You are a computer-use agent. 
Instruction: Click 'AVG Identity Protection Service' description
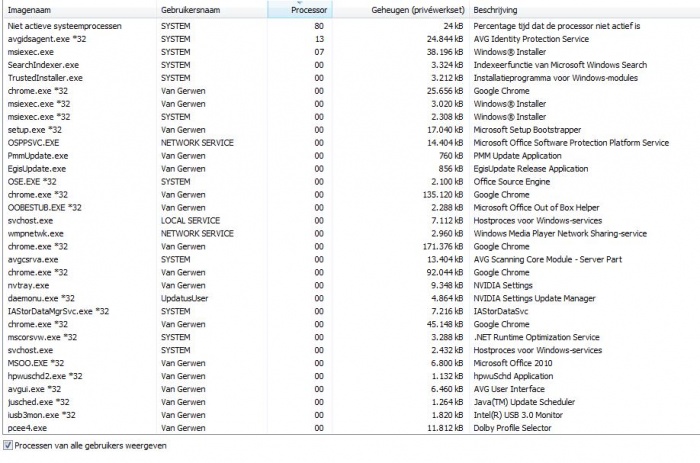tap(531, 39)
